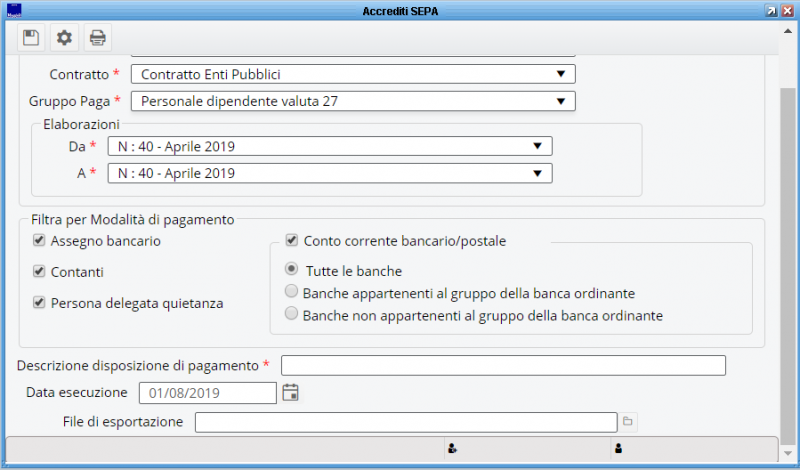Click the Descrizione disposizione di pagamento field
Screen dimensions: 800x470
click(x=503, y=364)
